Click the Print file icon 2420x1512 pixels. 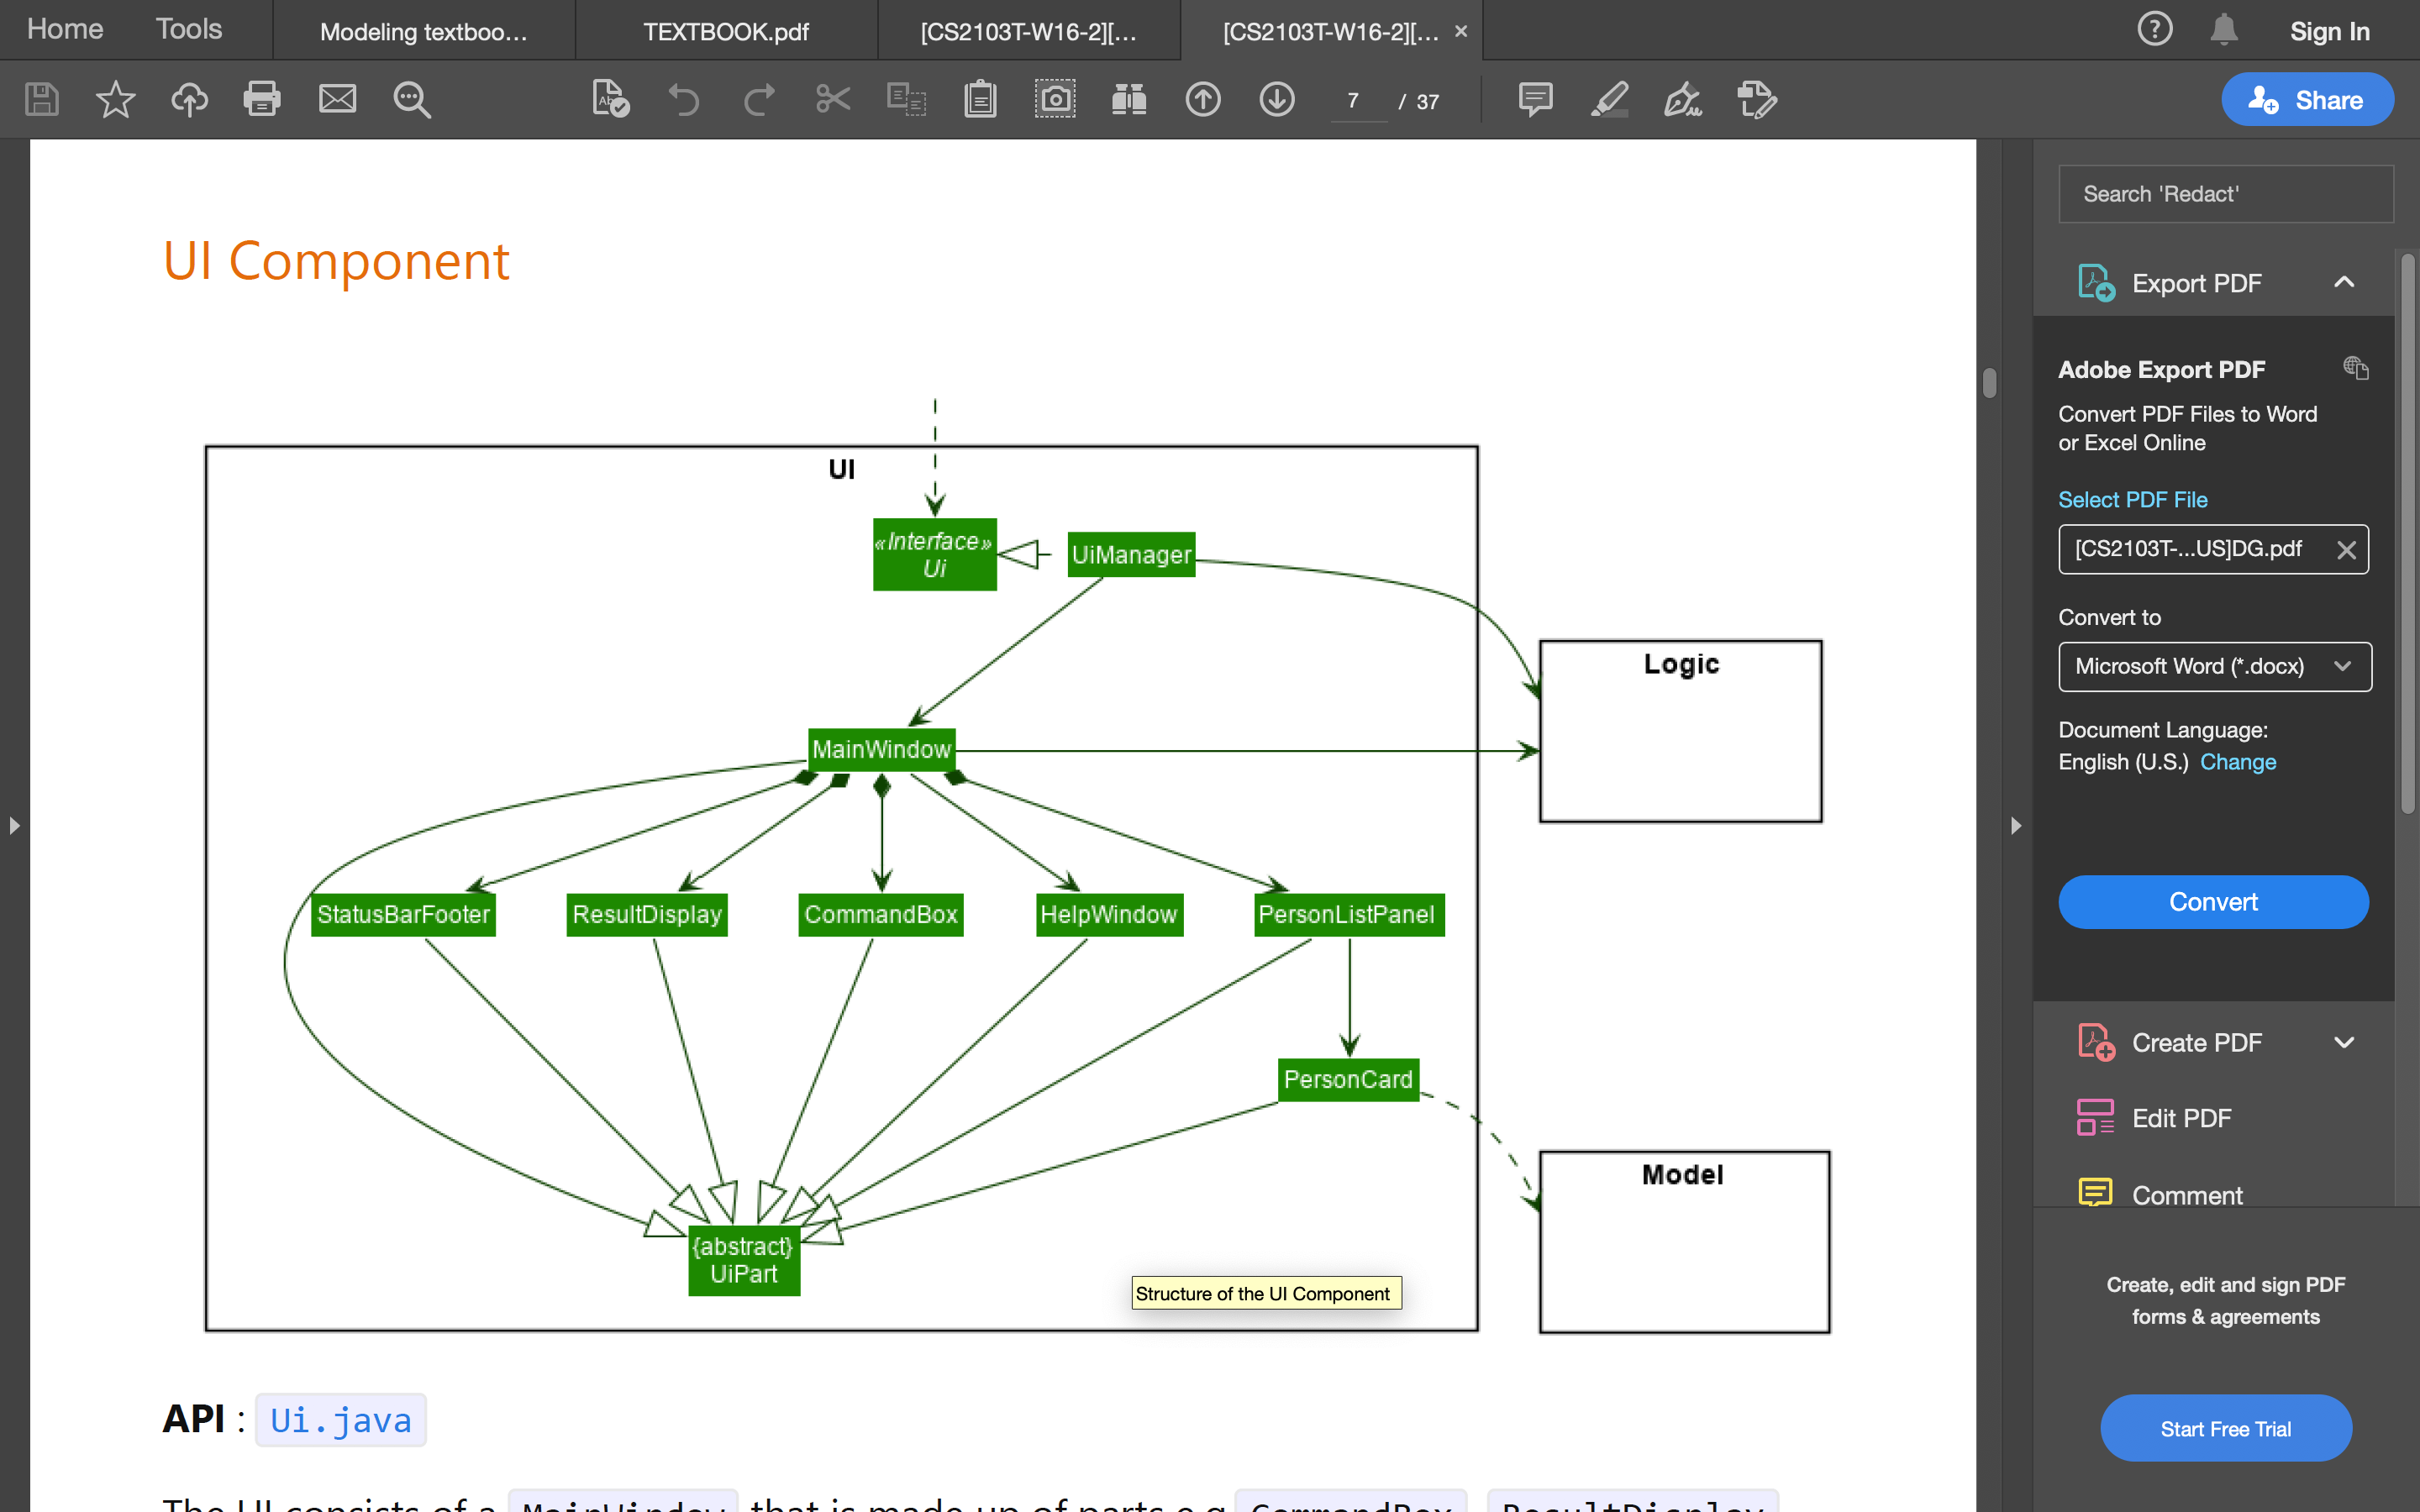(262, 99)
